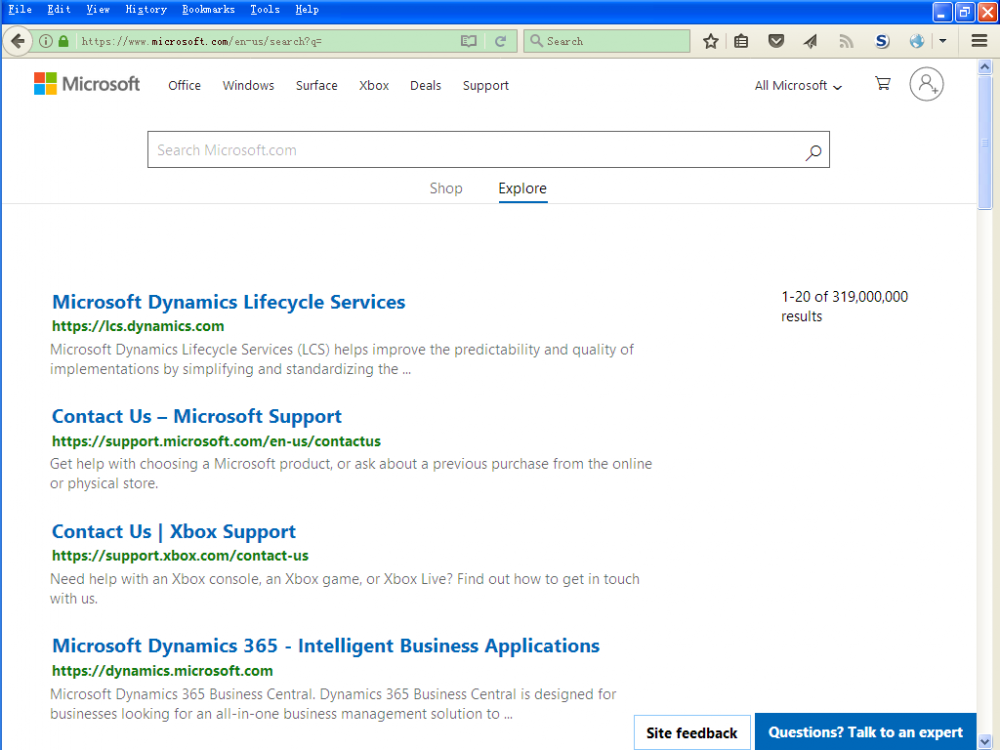Image resolution: width=1000 pixels, height=750 pixels.
Task: Open the History menu
Action: coord(146,9)
